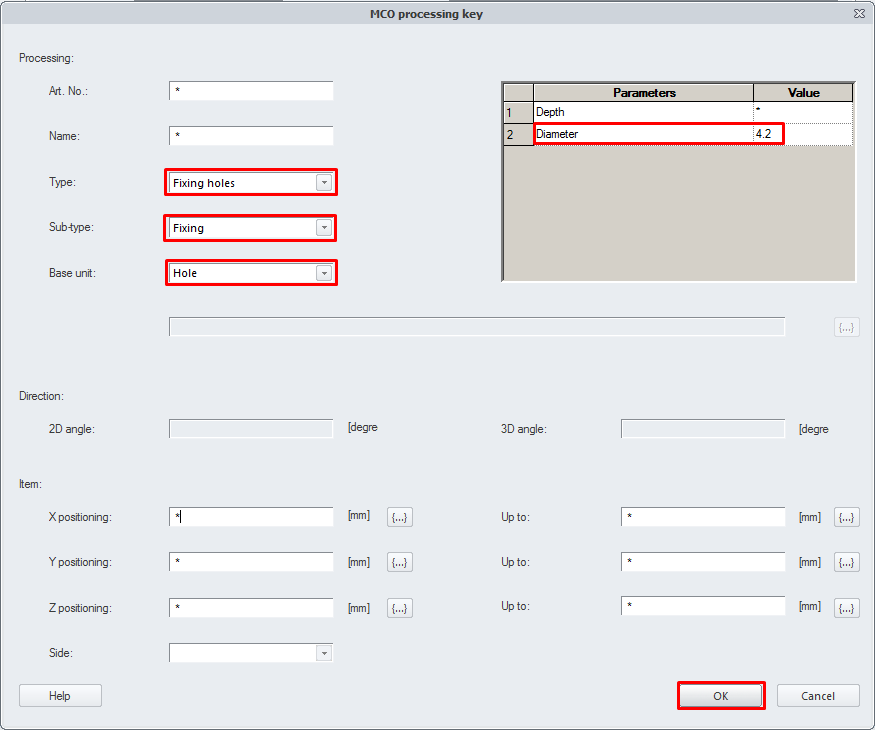
Task: Cancel the processing key dialog
Action: click(818, 696)
